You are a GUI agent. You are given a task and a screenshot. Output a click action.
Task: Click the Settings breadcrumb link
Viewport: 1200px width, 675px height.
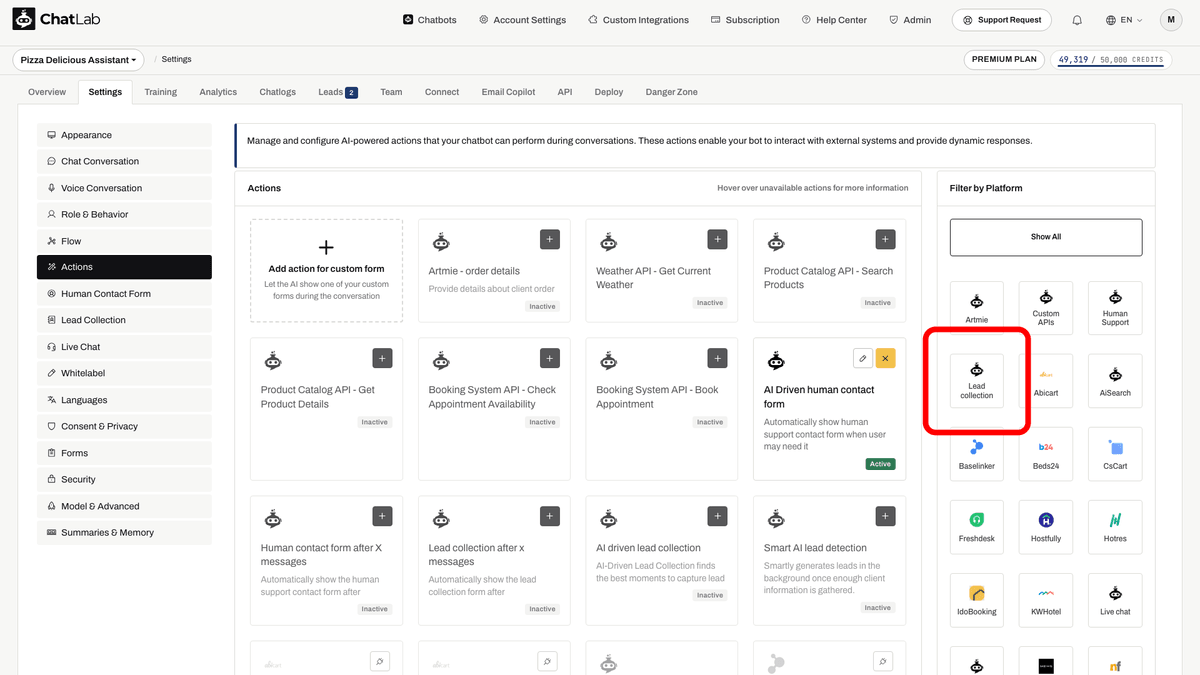tap(176, 60)
